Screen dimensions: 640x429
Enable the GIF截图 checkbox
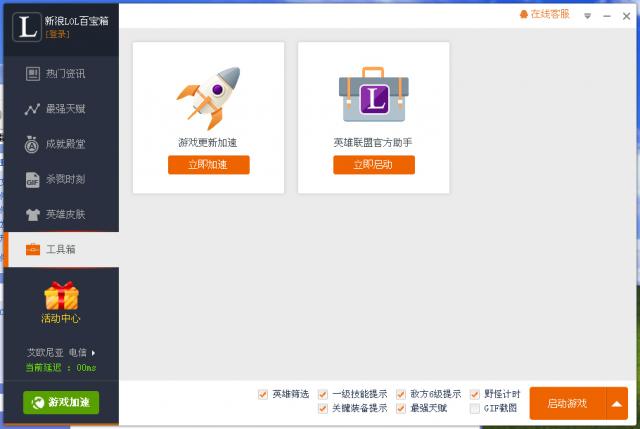tap(475, 408)
